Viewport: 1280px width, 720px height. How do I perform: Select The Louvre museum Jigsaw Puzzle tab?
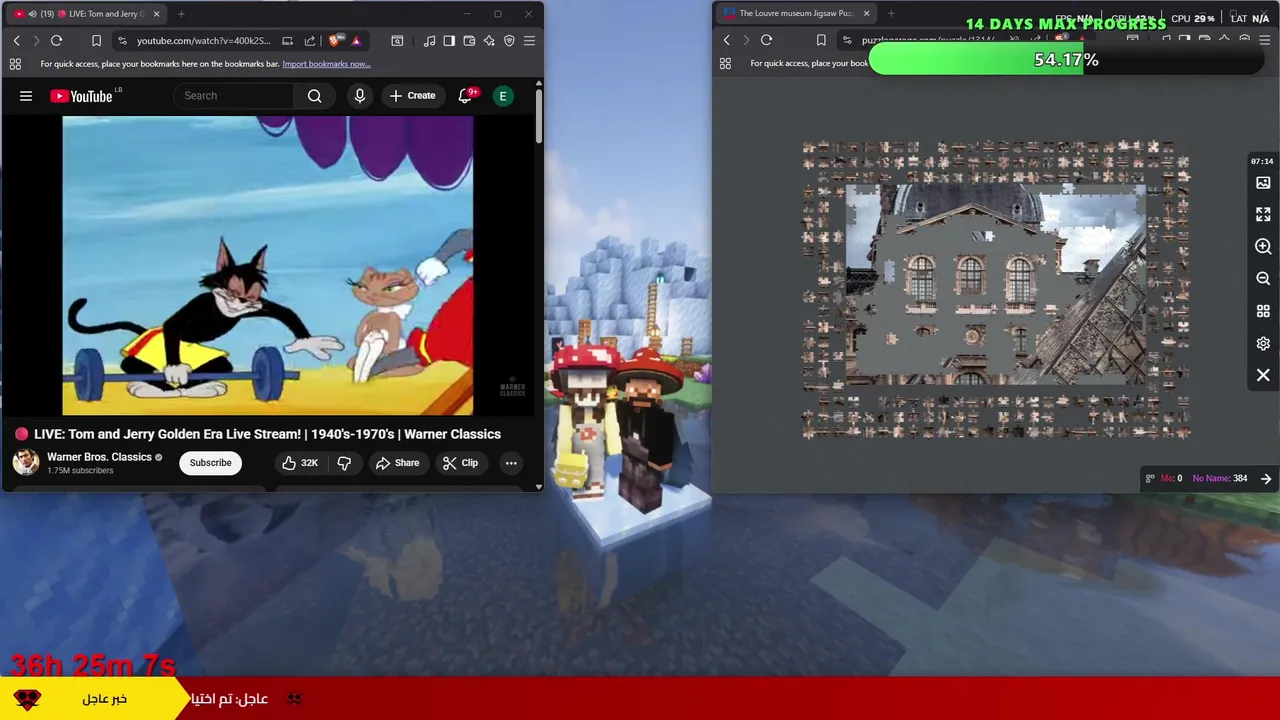click(796, 14)
